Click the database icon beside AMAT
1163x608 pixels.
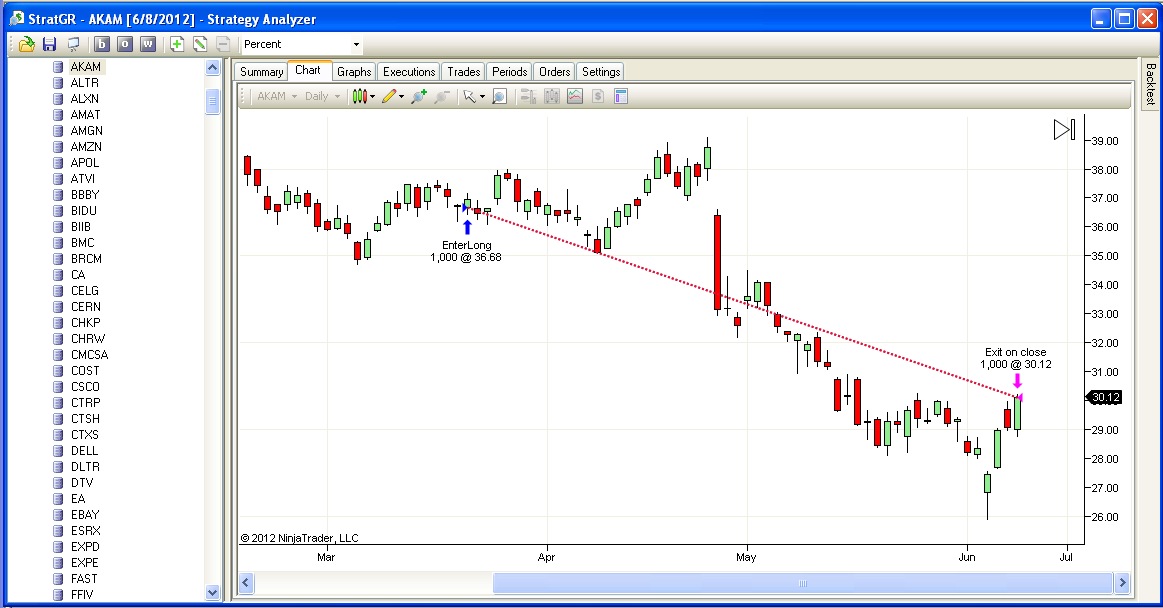58,115
